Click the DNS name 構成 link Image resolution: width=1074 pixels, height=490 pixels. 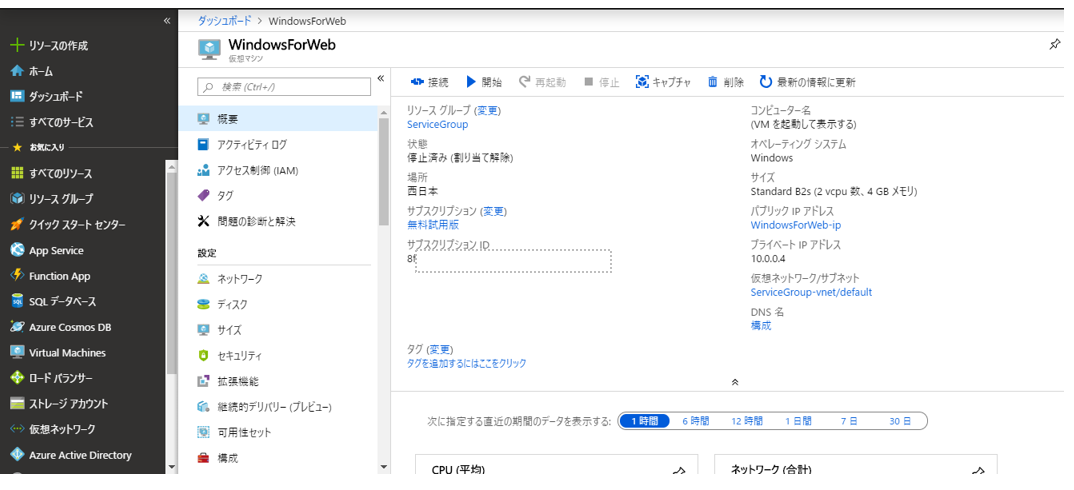click(x=761, y=326)
